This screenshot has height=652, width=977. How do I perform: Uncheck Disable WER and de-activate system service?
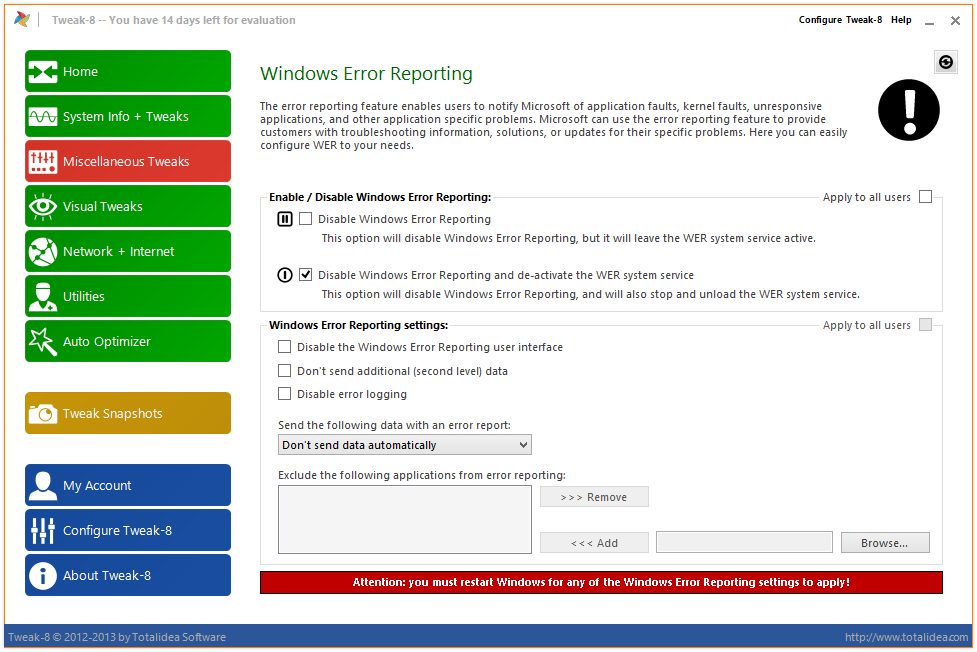[x=305, y=275]
